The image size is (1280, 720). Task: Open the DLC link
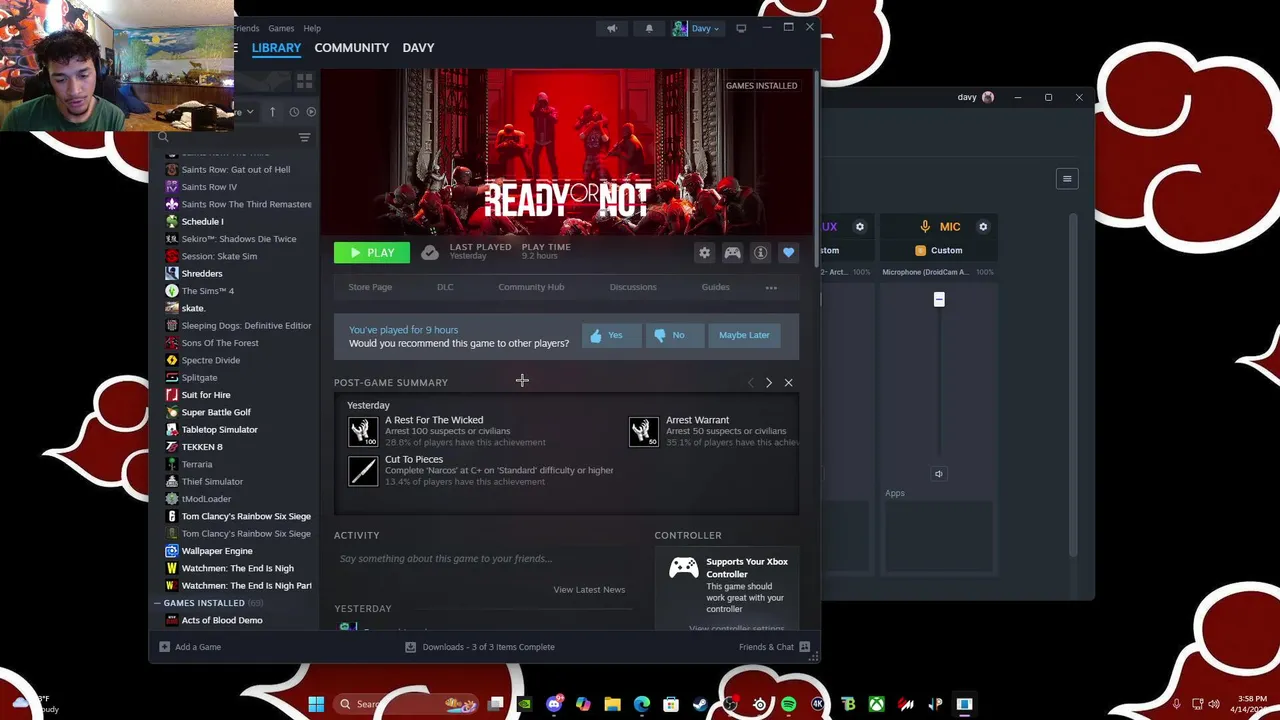tap(445, 287)
